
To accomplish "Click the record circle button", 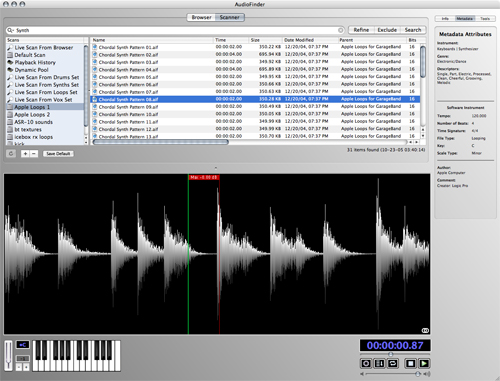I will pos(366,363).
